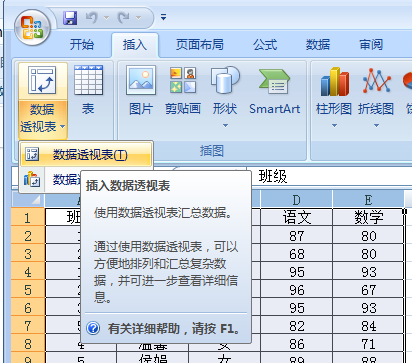The width and height of the screenshot is (412, 363).
Task: Click cell D2 containing 87
Action: (x=296, y=236)
